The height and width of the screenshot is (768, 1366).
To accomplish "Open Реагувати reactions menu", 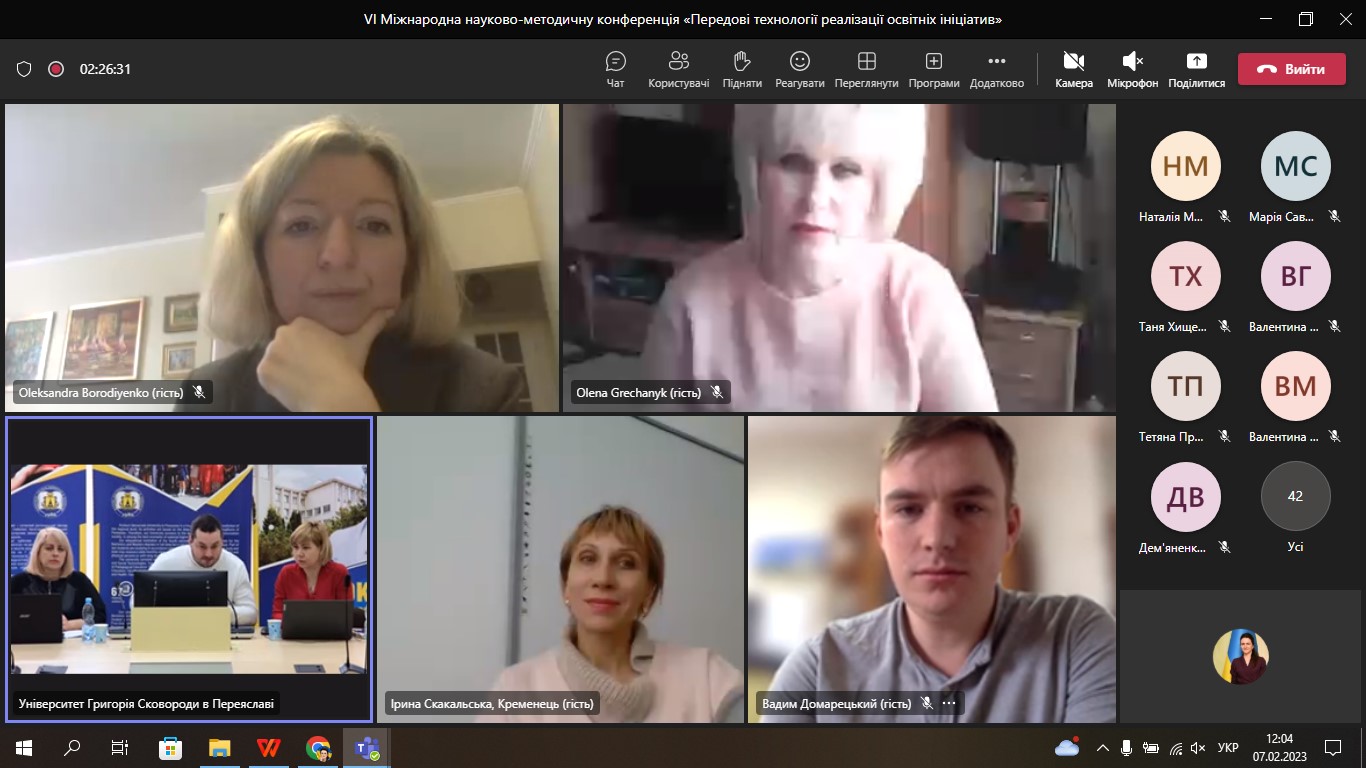I will tap(800, 70).
